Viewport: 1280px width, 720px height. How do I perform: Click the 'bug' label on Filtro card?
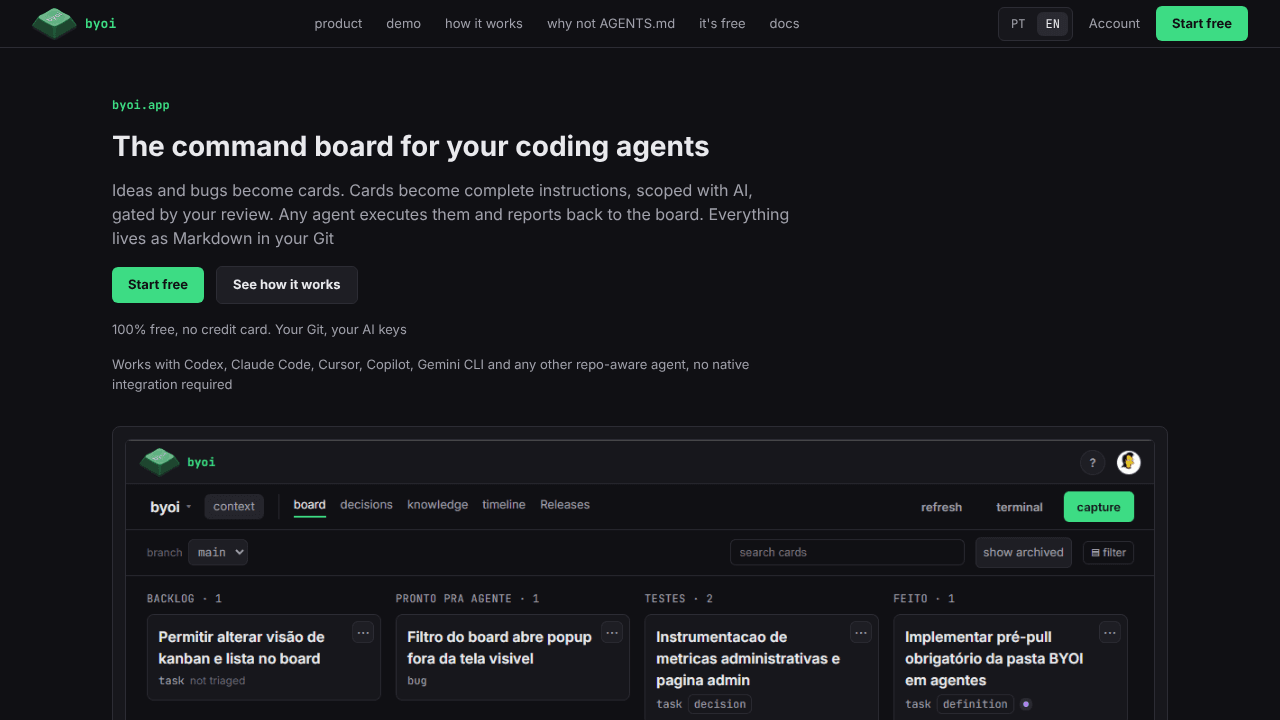[x=417, y=681]
